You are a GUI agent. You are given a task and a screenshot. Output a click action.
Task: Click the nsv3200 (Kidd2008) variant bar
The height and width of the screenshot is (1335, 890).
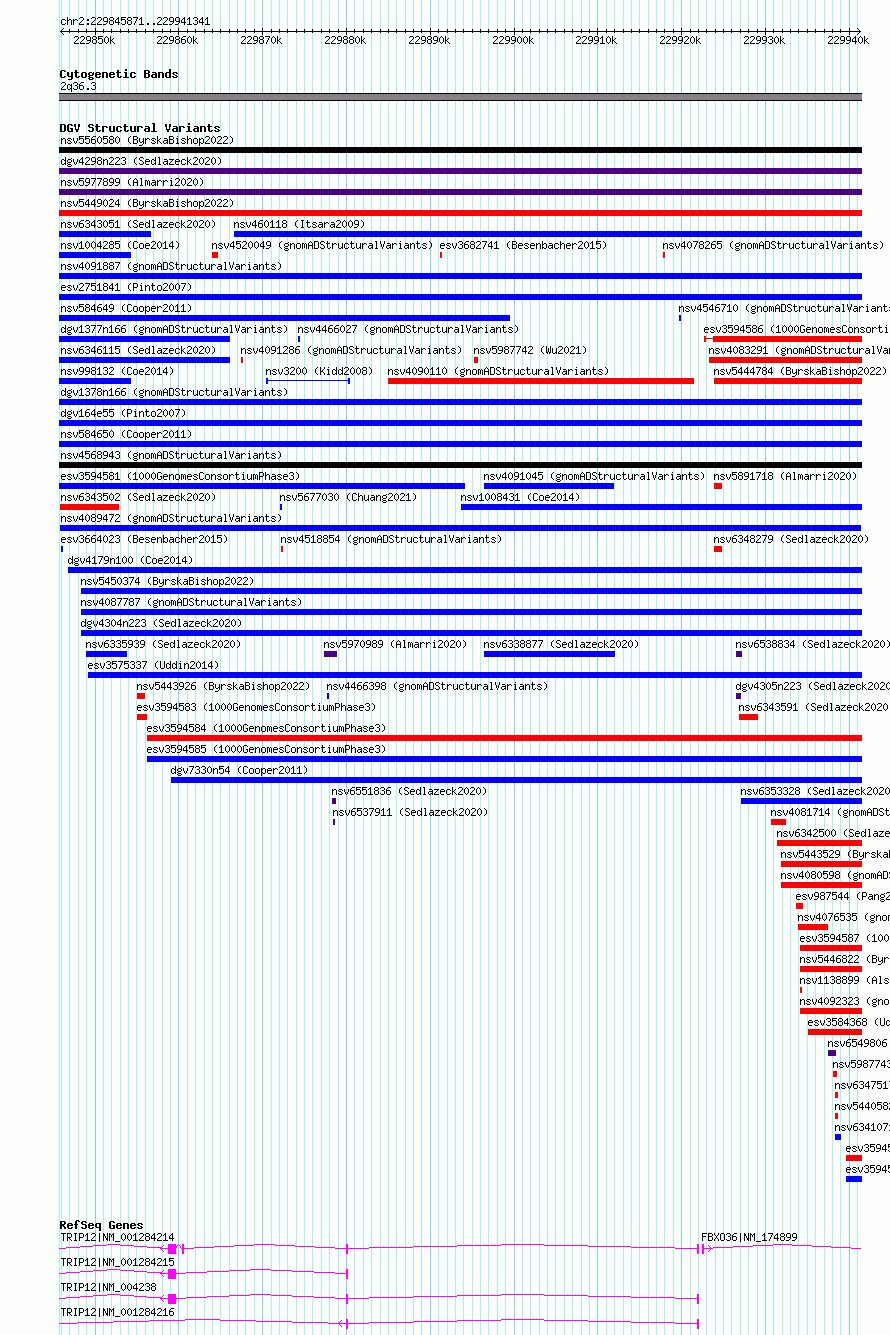coord(307,381)
